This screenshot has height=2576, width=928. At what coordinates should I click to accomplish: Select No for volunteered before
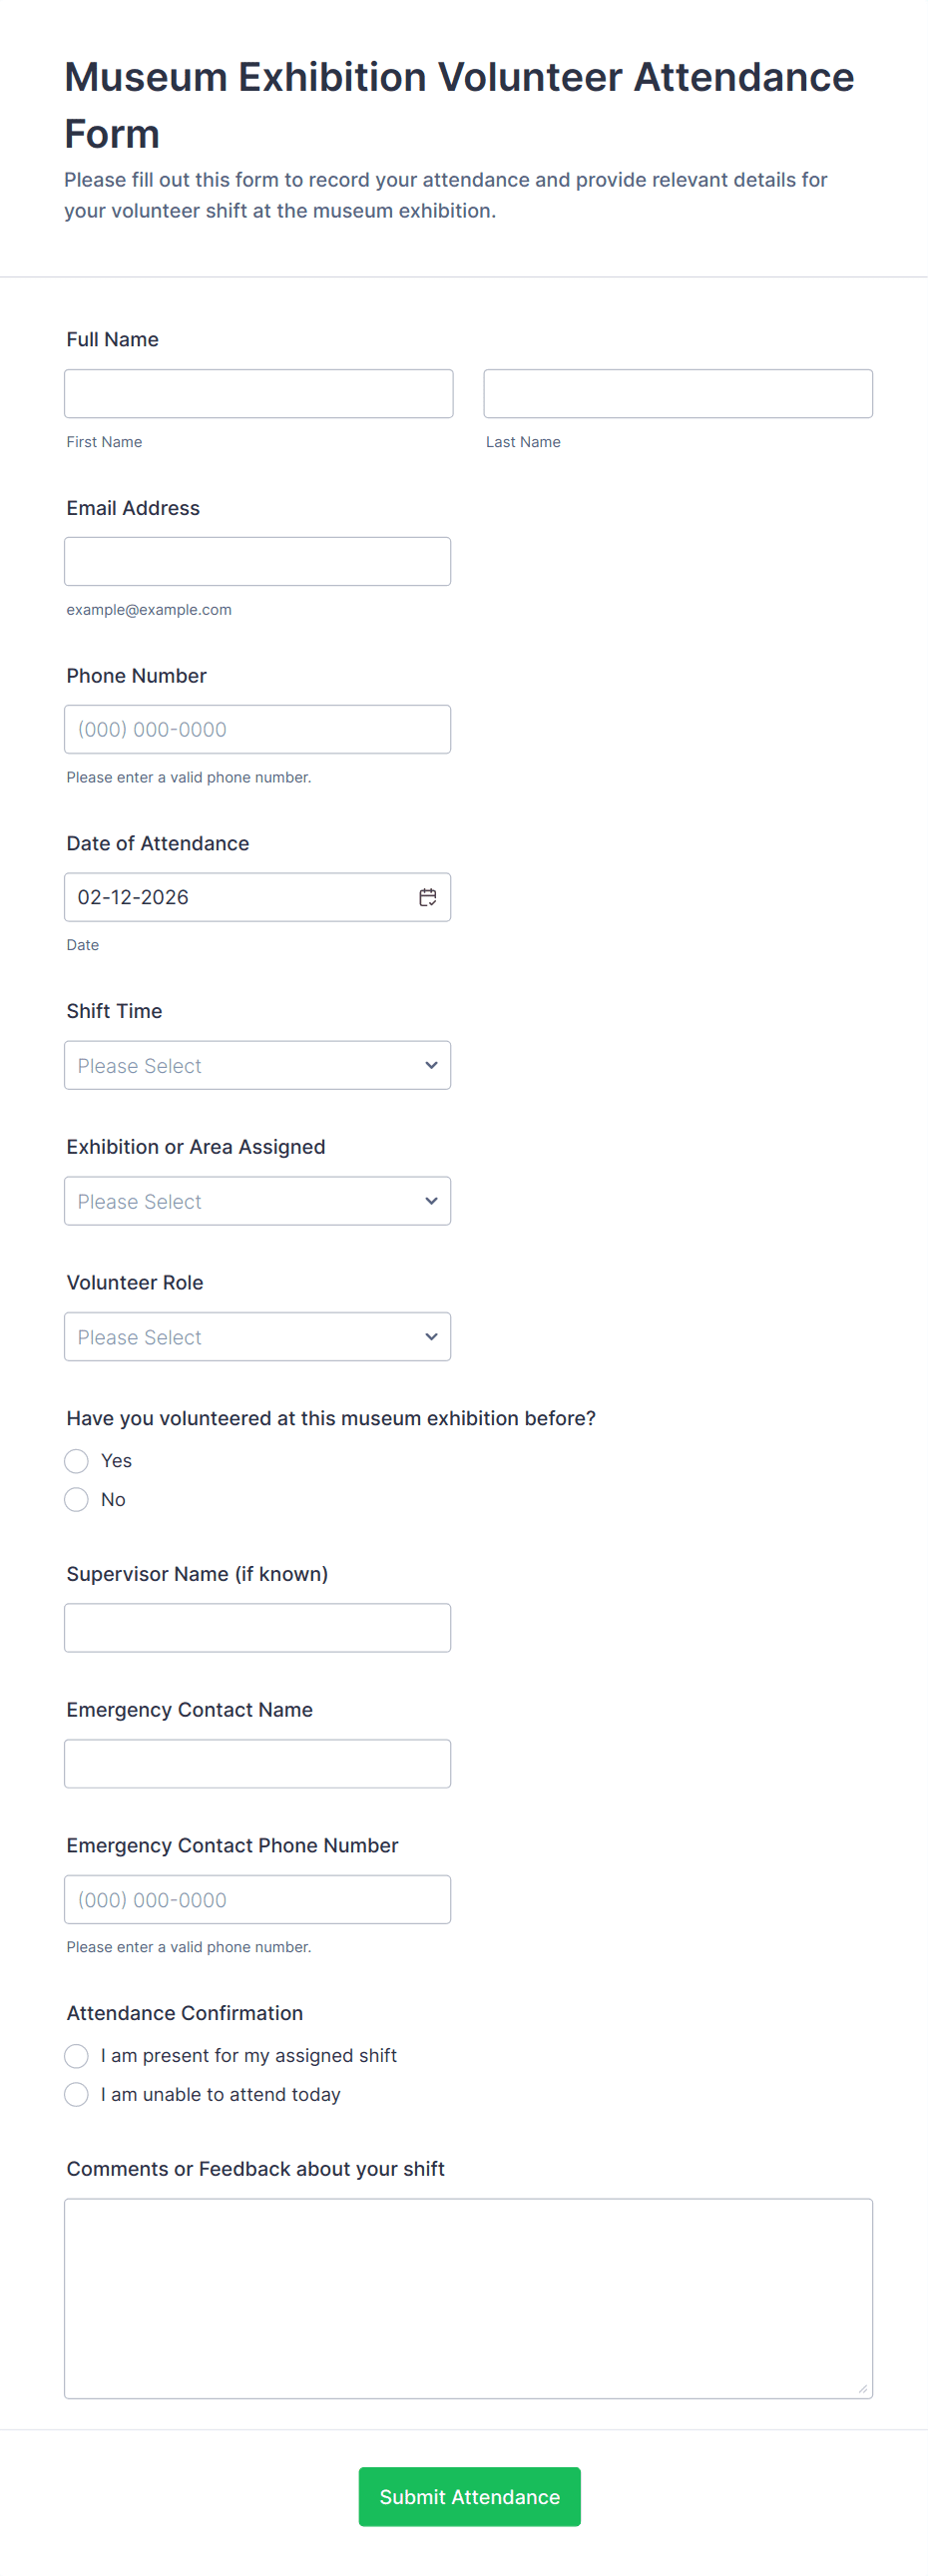pos(76,1500)
